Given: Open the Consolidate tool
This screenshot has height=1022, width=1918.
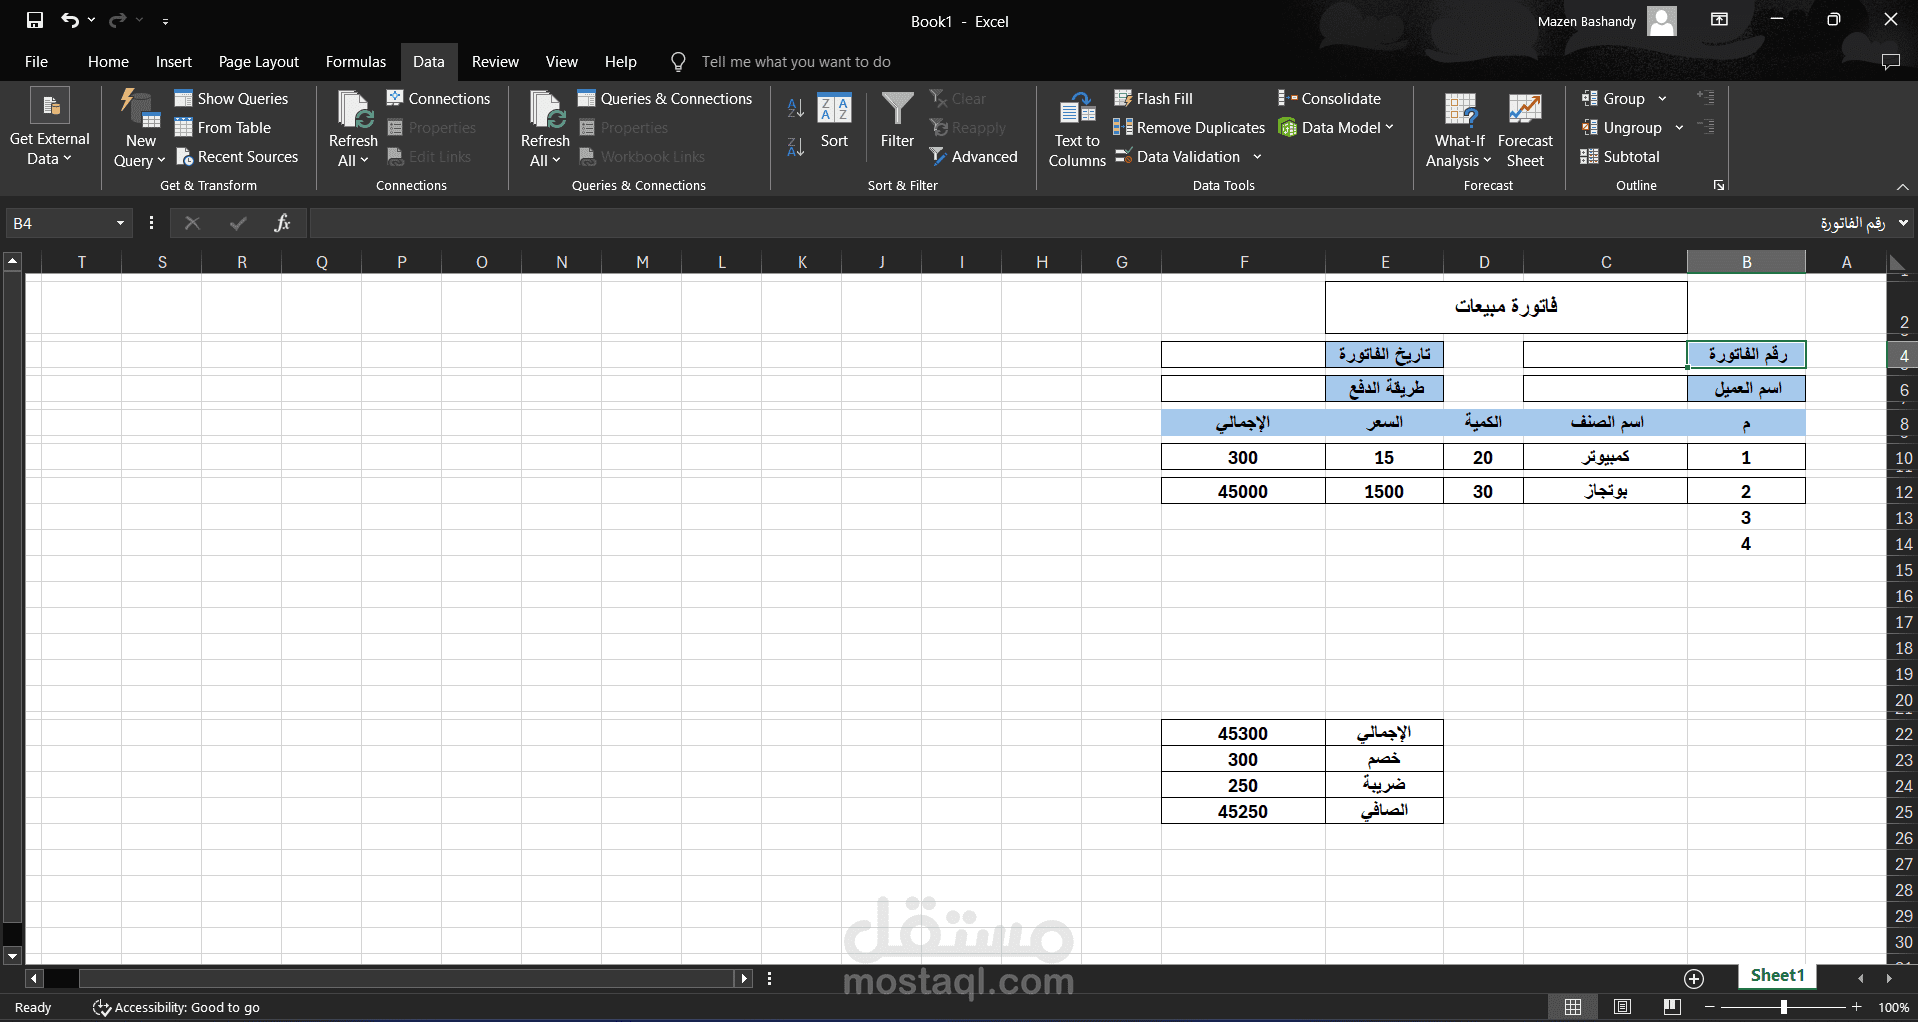Looking at the screenshot, I should point(1329,99).
